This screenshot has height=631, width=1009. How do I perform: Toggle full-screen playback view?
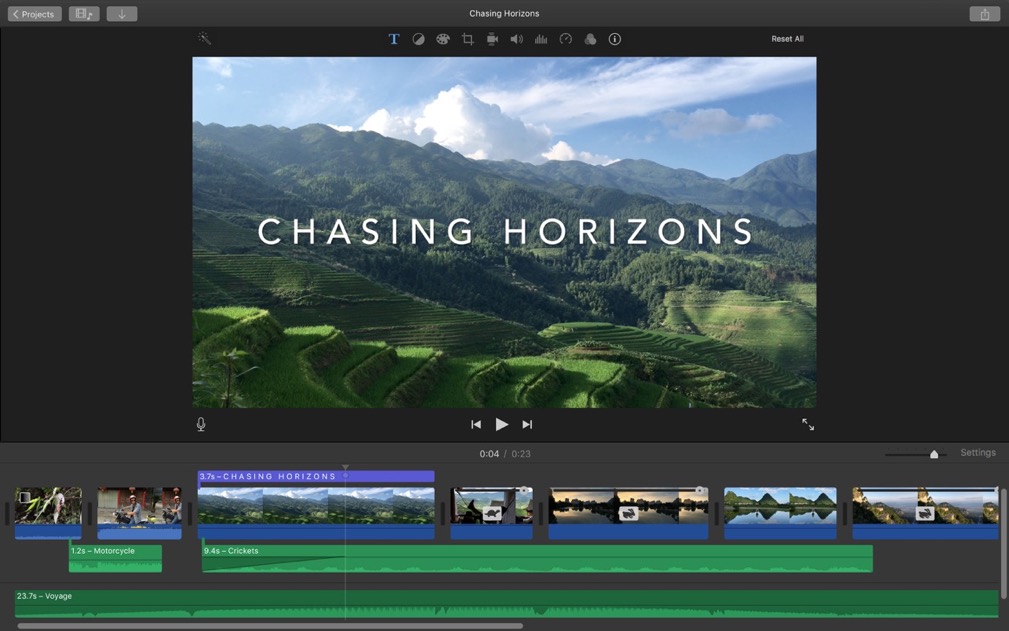pos(808,424)
